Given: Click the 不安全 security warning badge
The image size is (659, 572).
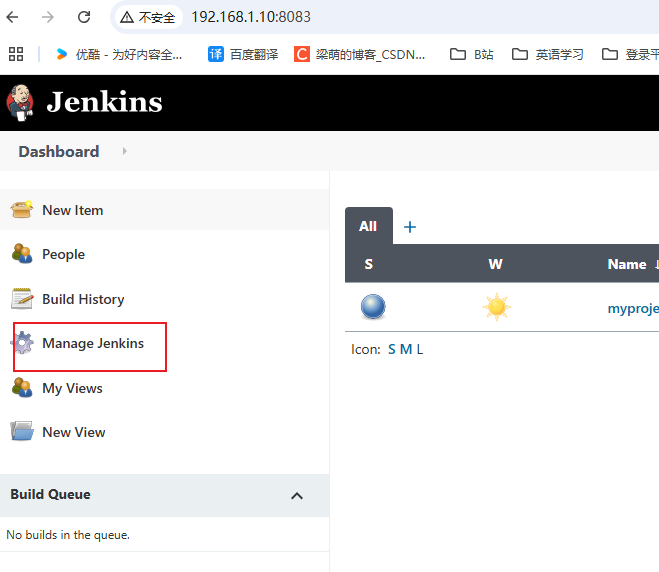Looking at the screenshot, I should (x=148, y=17).
